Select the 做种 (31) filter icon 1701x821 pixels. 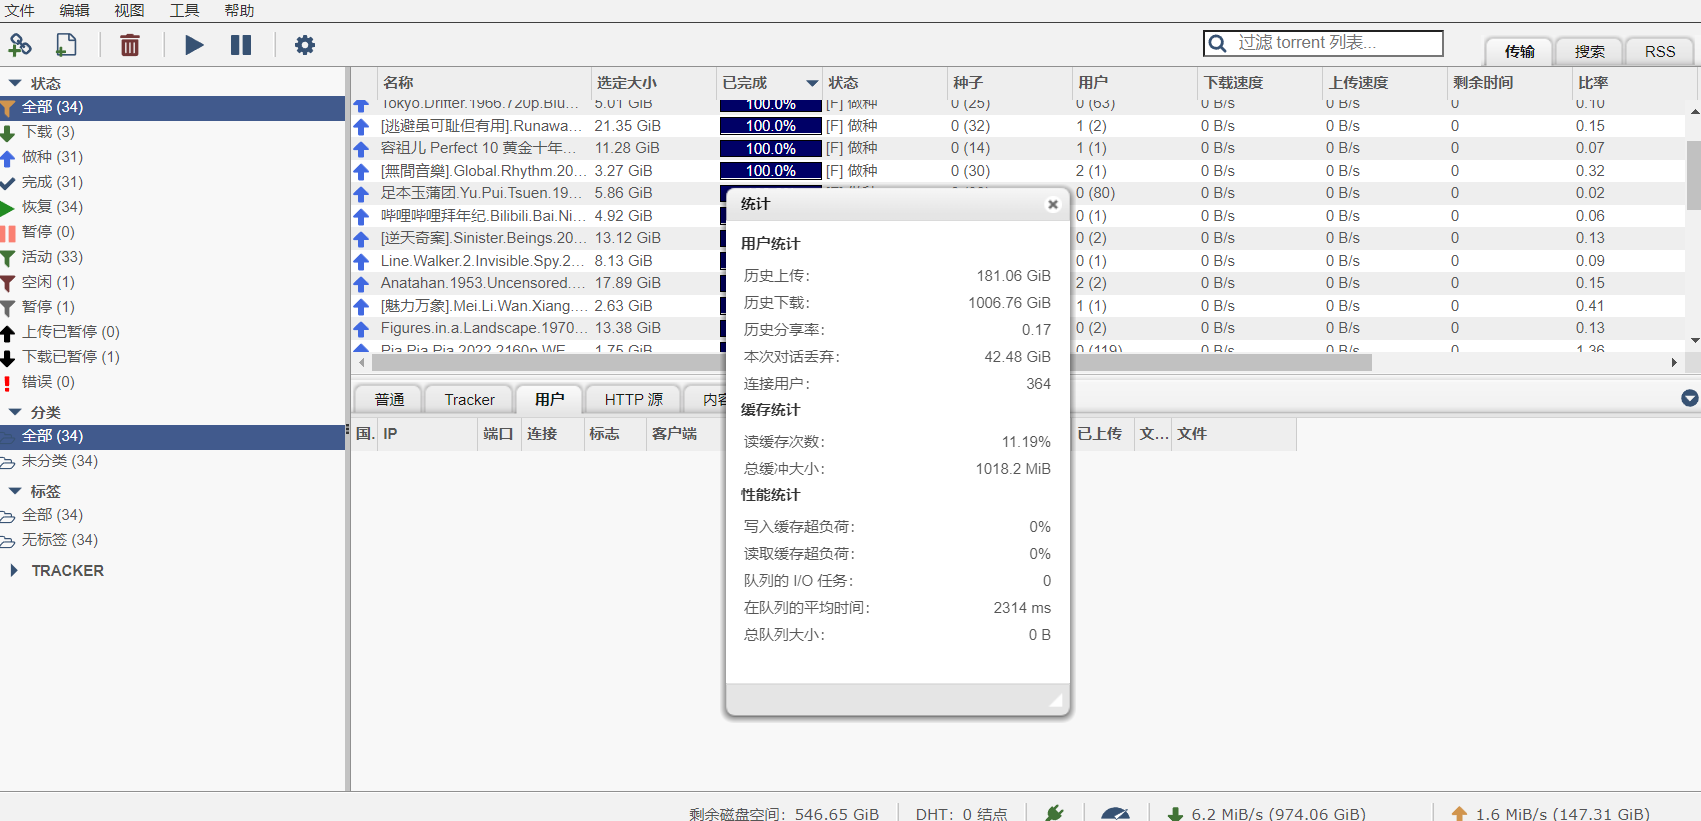tap(8, 157)
